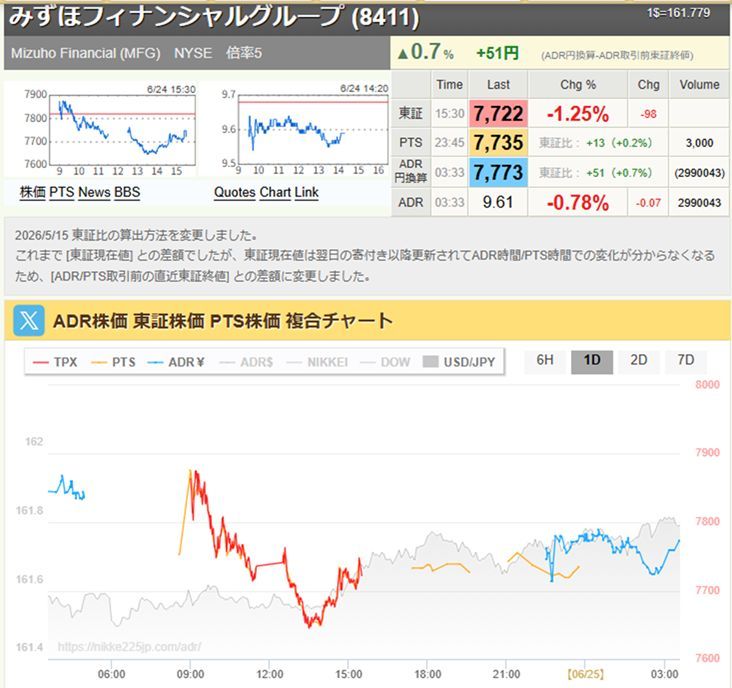The height and width of the screenshot is (688, 732).
Task: Click the -1.25% change value
Action: (577, 114)
